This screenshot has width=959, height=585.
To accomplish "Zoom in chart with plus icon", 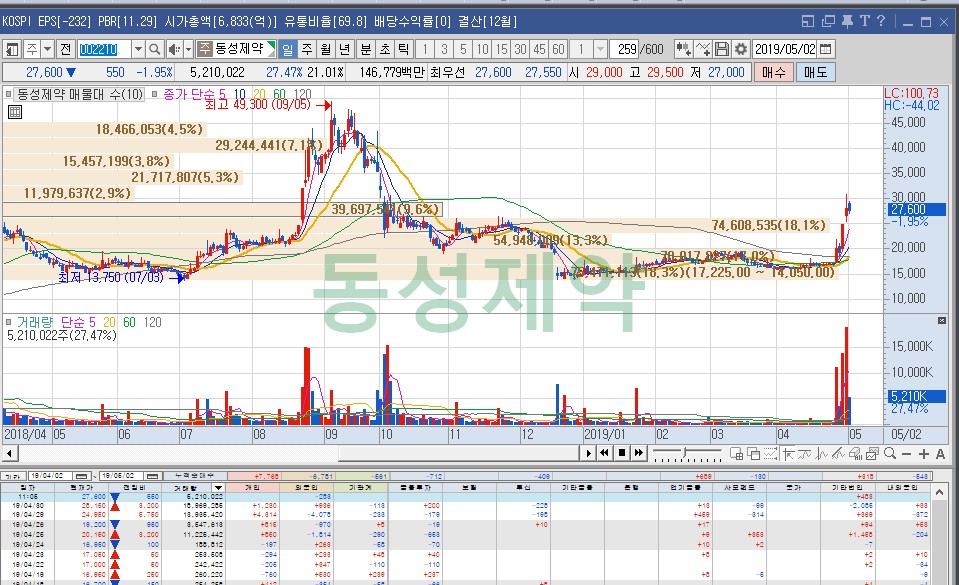I will coord(924,453).
